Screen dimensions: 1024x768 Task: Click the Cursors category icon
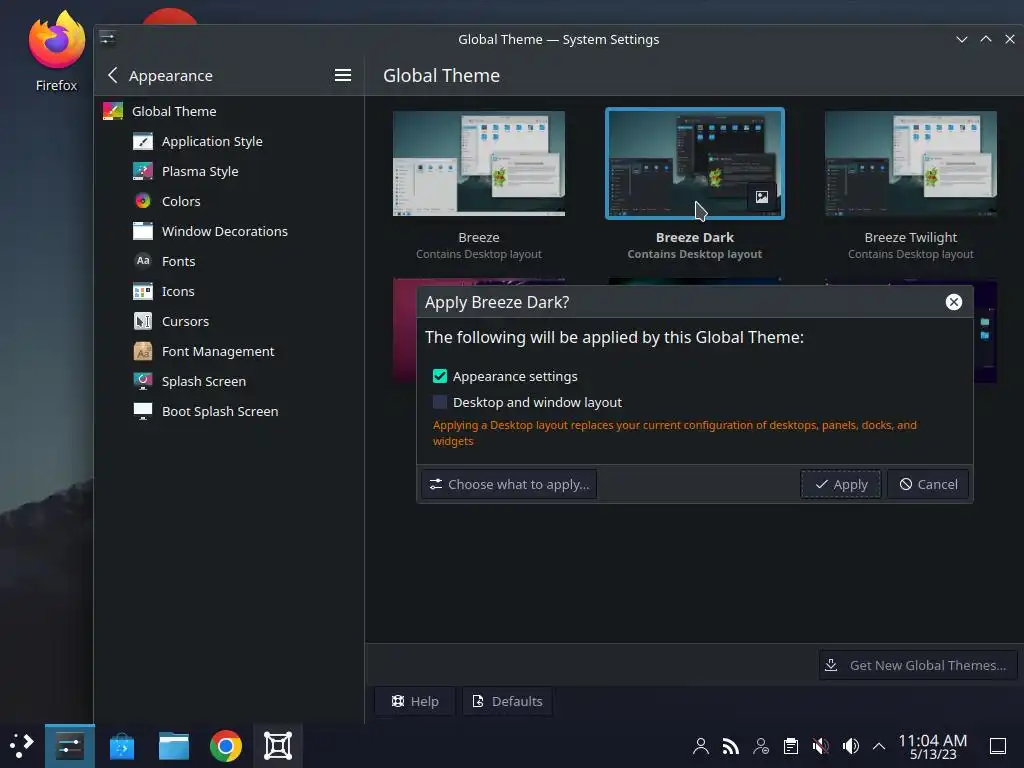142,321
